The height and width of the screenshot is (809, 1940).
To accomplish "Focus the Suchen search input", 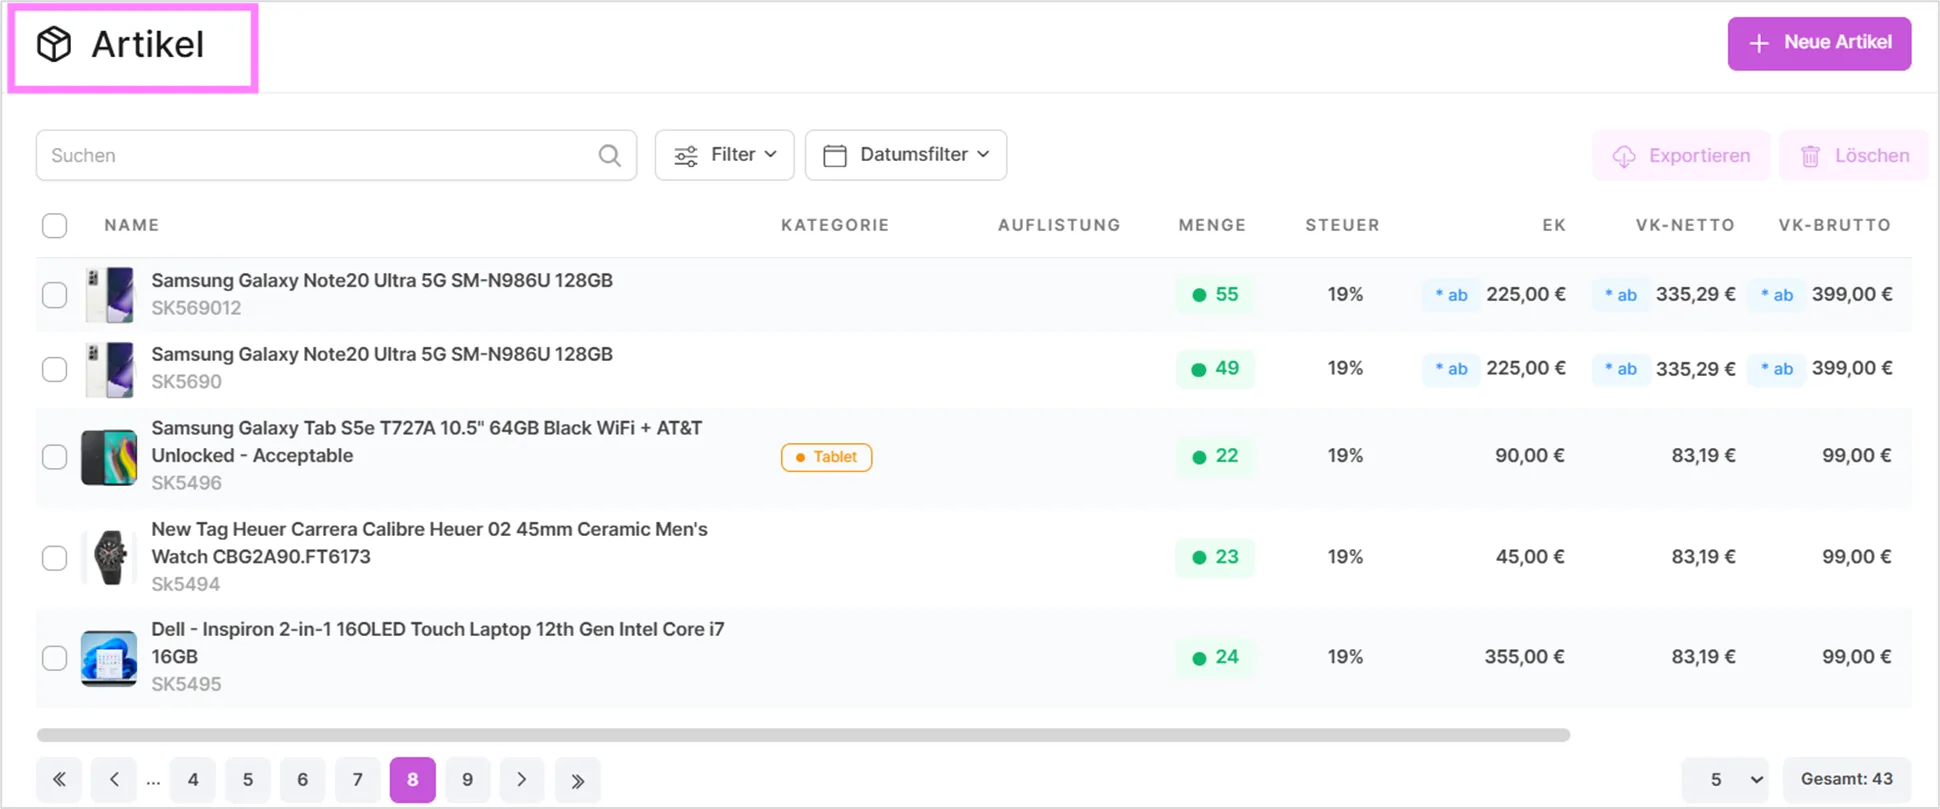I will [x=336, y=155].
